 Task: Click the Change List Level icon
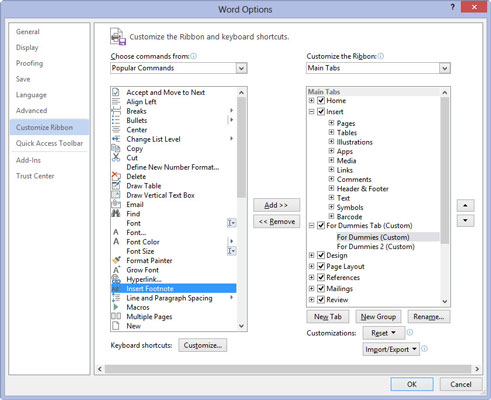point(116,139)
